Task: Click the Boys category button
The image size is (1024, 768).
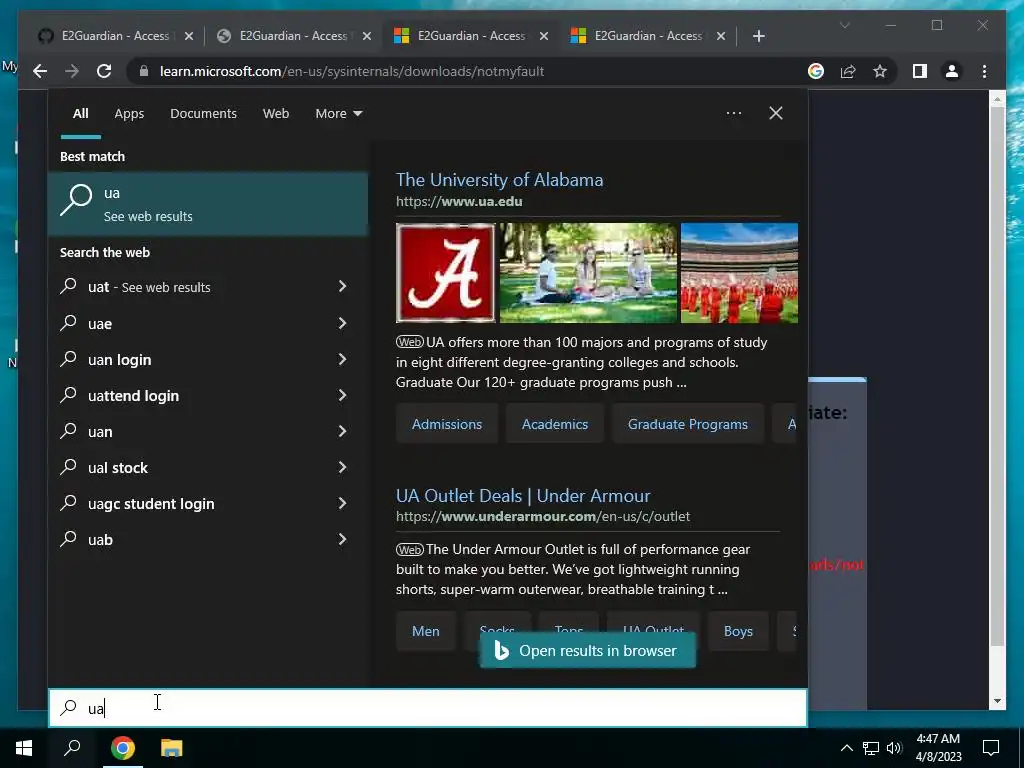Action: tap(738, 631)
